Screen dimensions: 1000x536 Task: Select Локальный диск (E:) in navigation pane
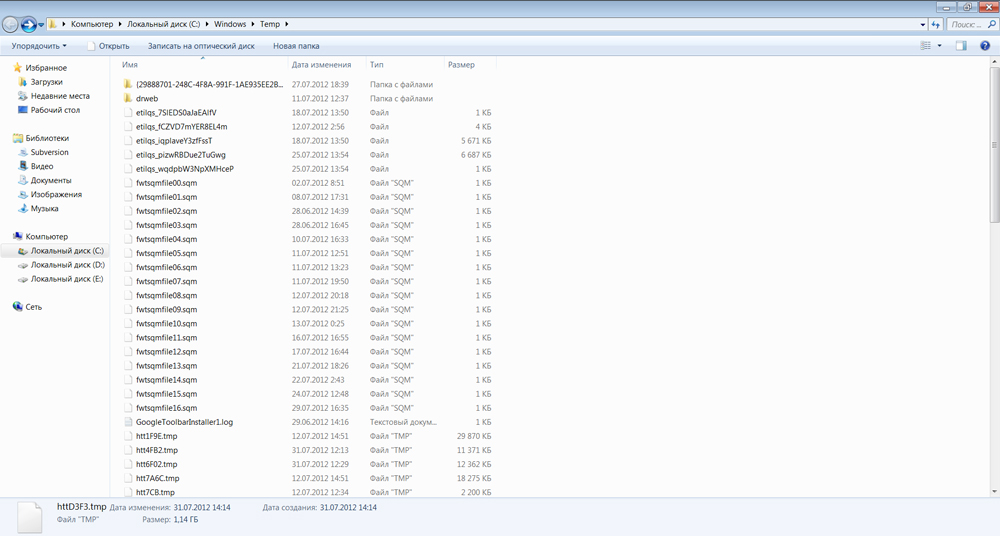click(x=67, y=279)
